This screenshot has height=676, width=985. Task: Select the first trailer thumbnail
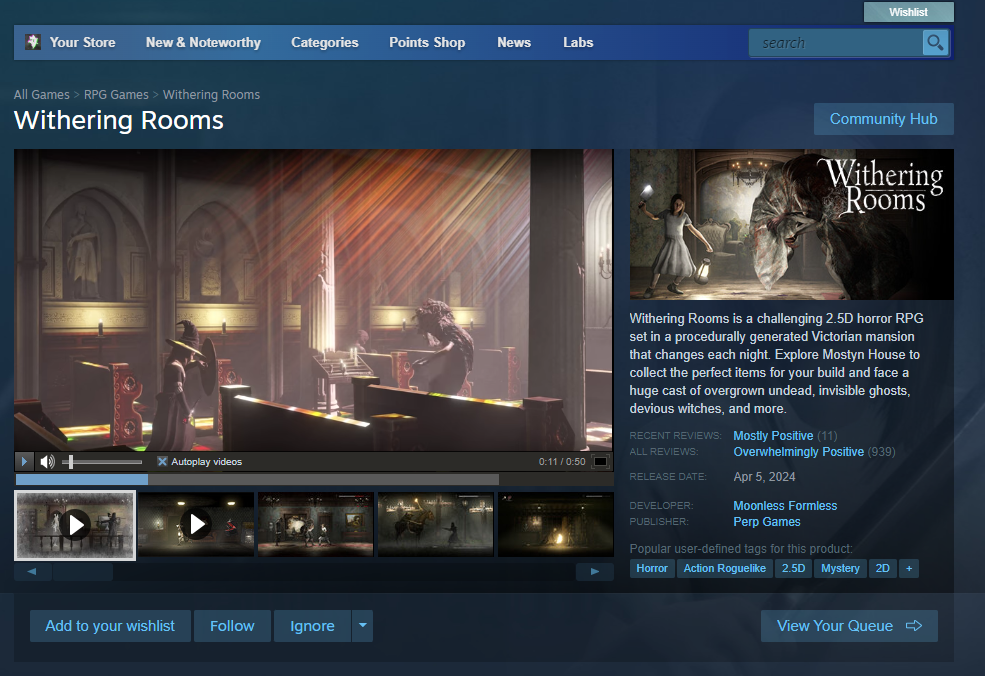coord(75,525)
